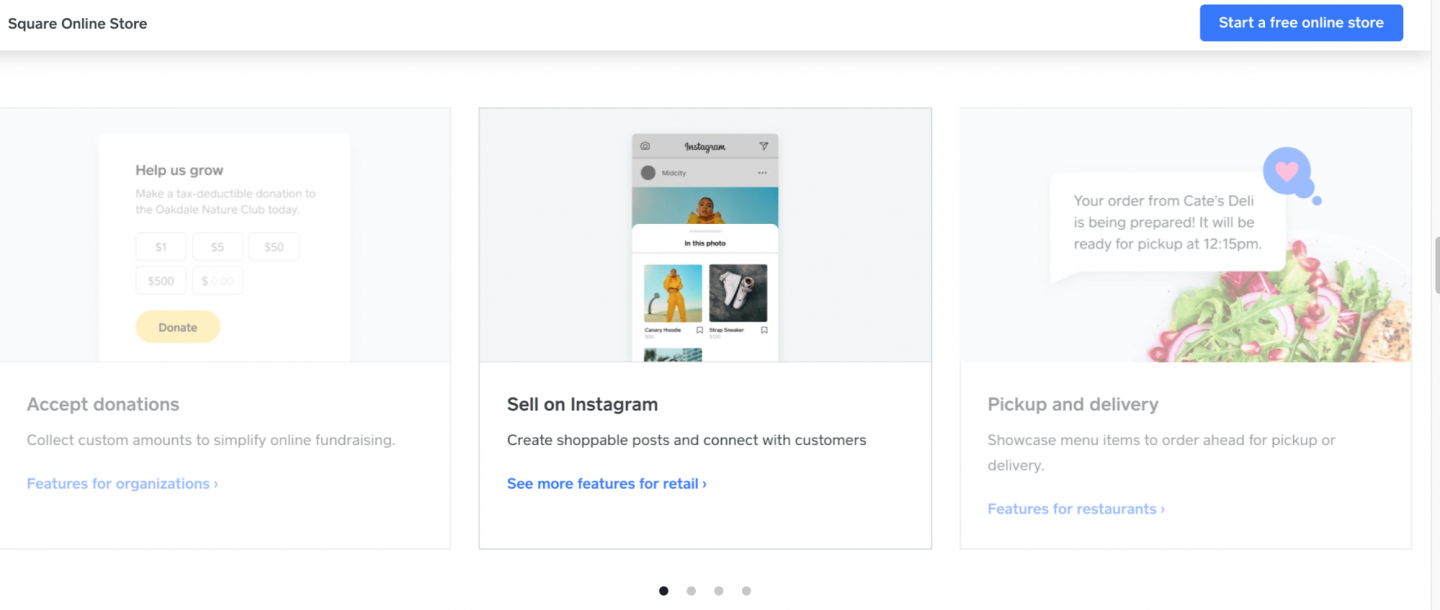Select the fourth carousel dot indicator

tap(746, 591)
